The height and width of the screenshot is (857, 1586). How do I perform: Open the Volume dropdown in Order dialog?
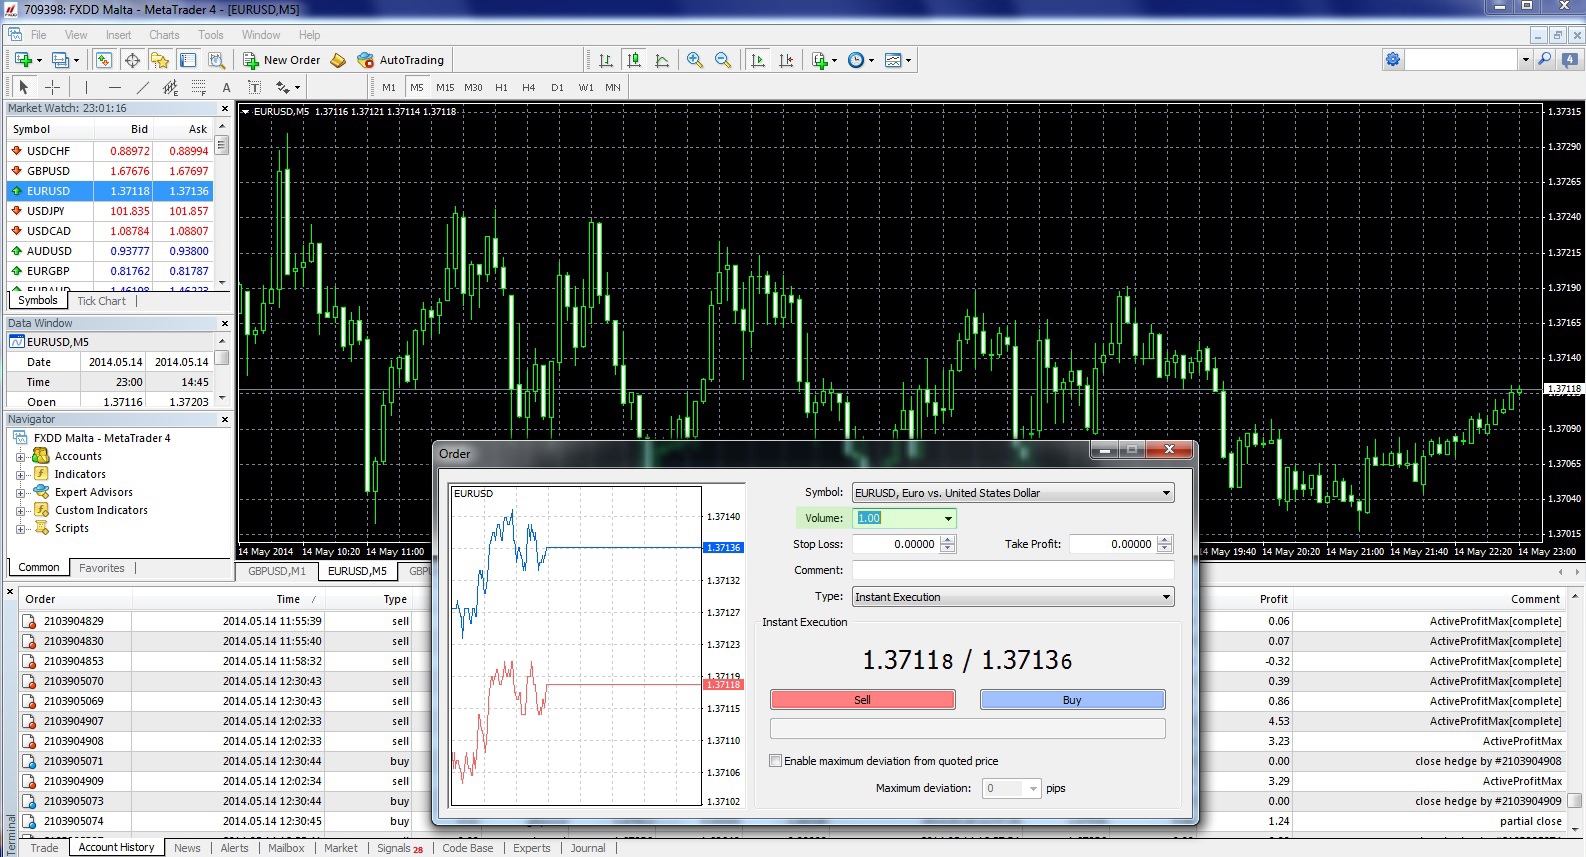coord(948,518)
